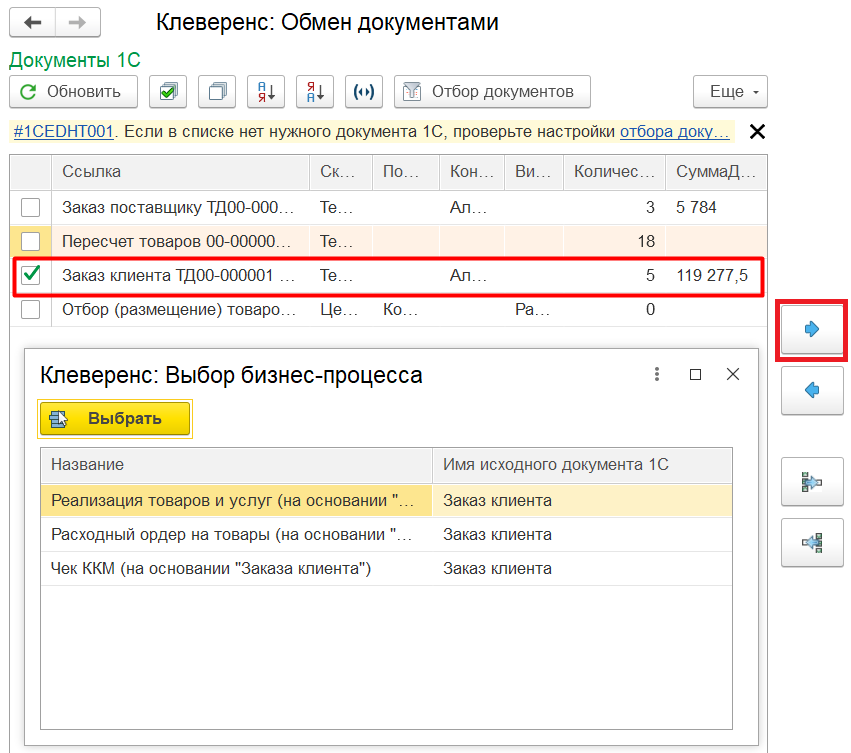Click the 119 277,5 sum cell
Screen dimensions: 851x753
(712, 276)
